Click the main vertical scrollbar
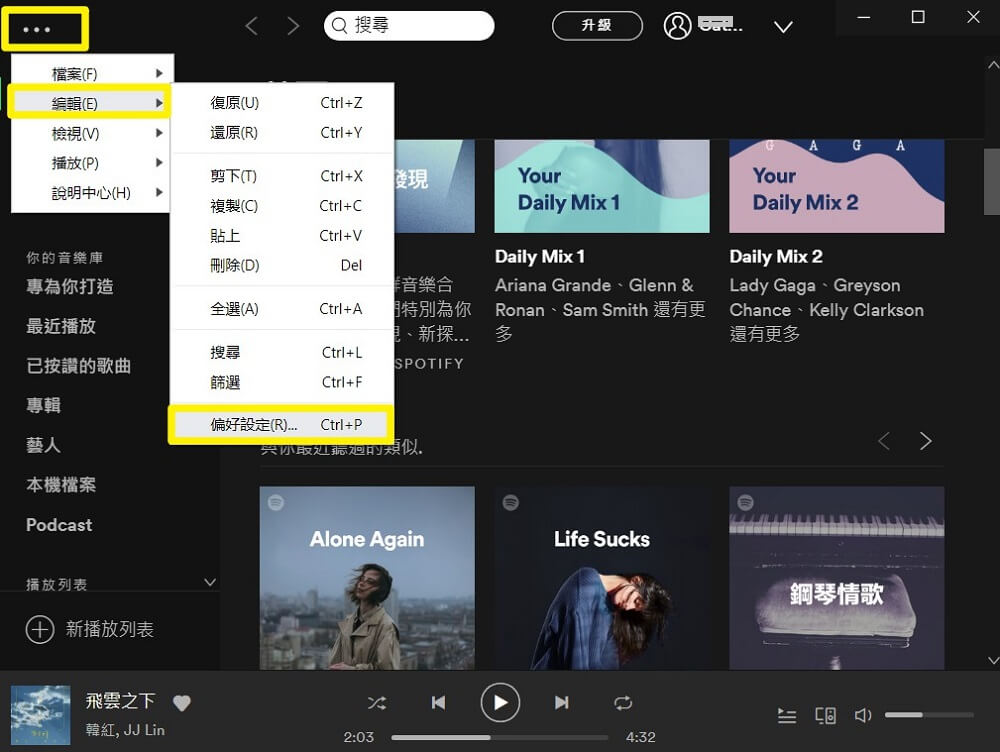Viewport: 1000px width, 752px height. (992, 182)
